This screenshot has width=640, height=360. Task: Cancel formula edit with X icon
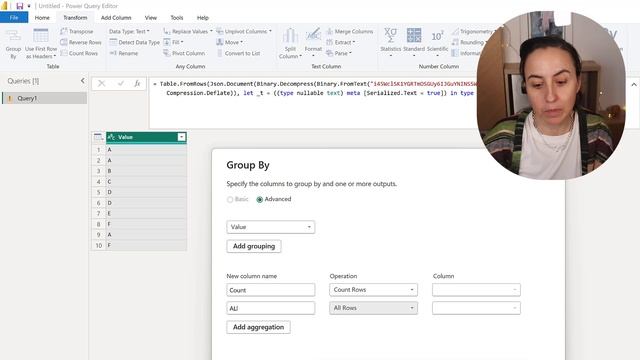point(102,83)
